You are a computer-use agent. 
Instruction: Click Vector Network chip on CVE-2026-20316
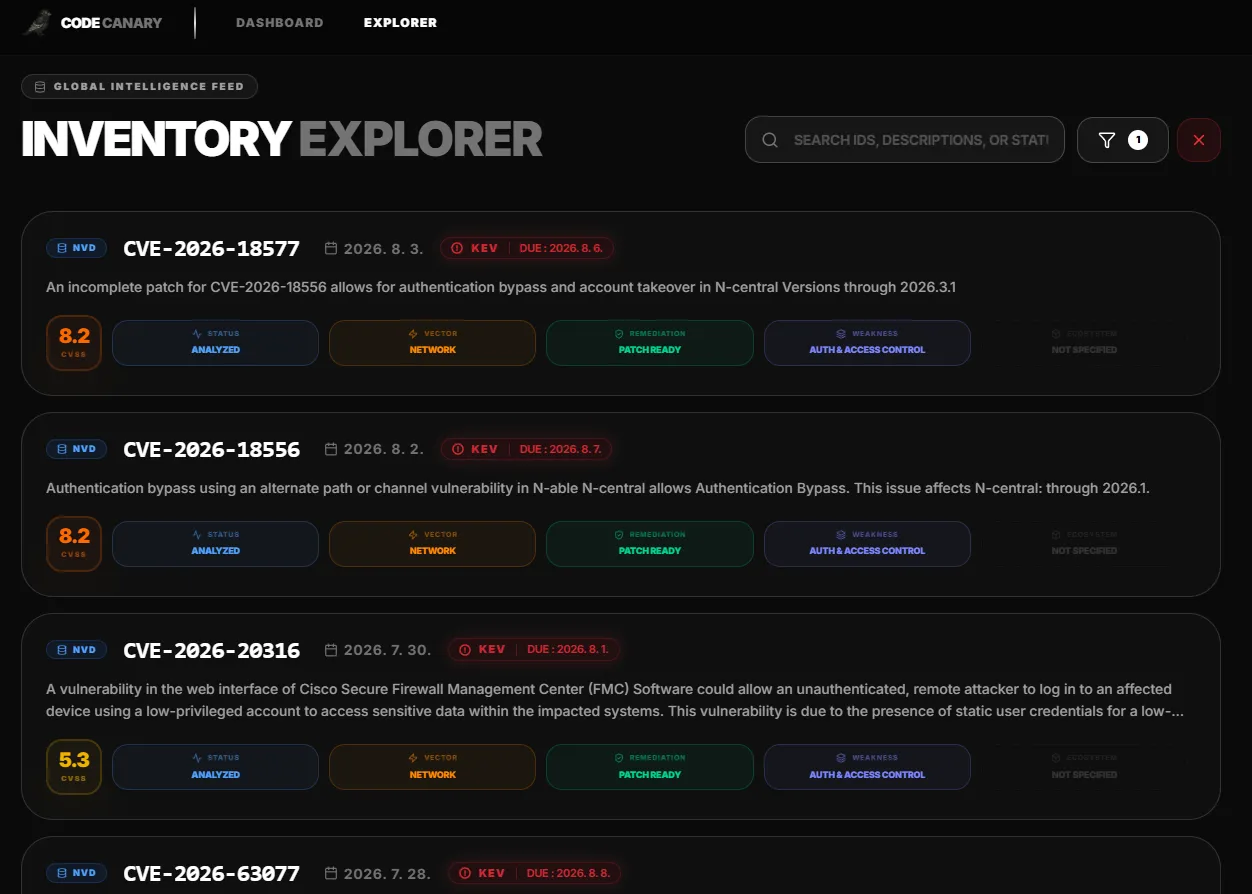432,768
